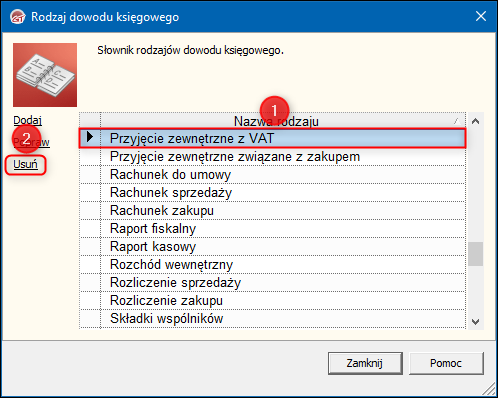Open help with the Pomoc button
Viewport: 498px width, 398px height.
pyautogui.click(x=446, y=363)
